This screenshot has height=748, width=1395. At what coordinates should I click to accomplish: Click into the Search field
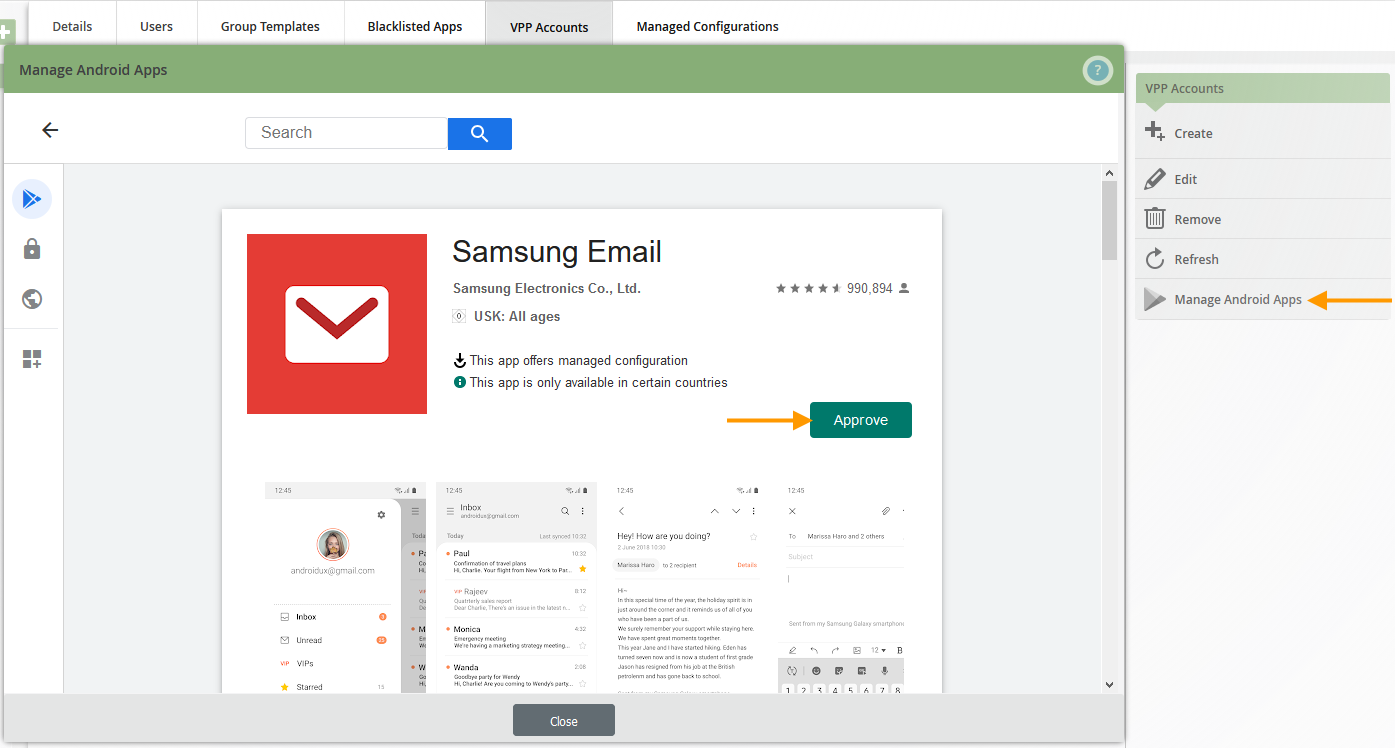[x=346, y=133]
